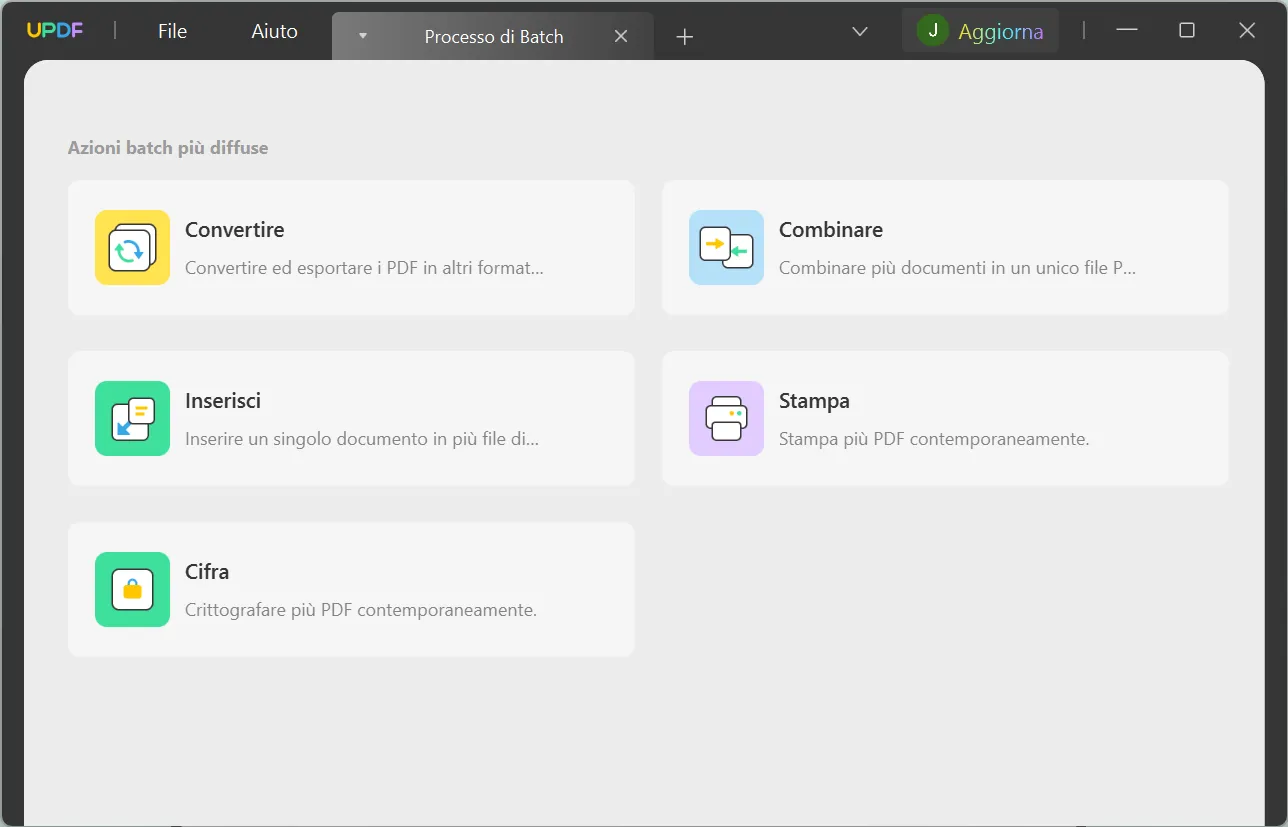Viewport: 1288px width, 827px height.
Task: Click the Aggiorna button
Action: tap(980, 31)
